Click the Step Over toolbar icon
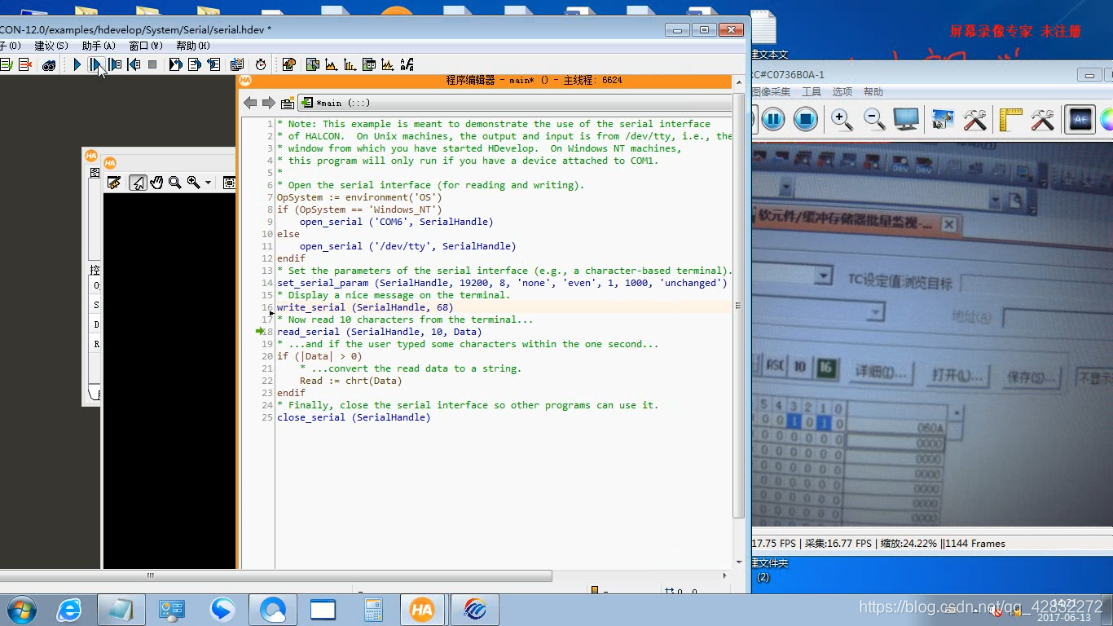Viewport: 1113px width, 626px height. tap(95, 65)
